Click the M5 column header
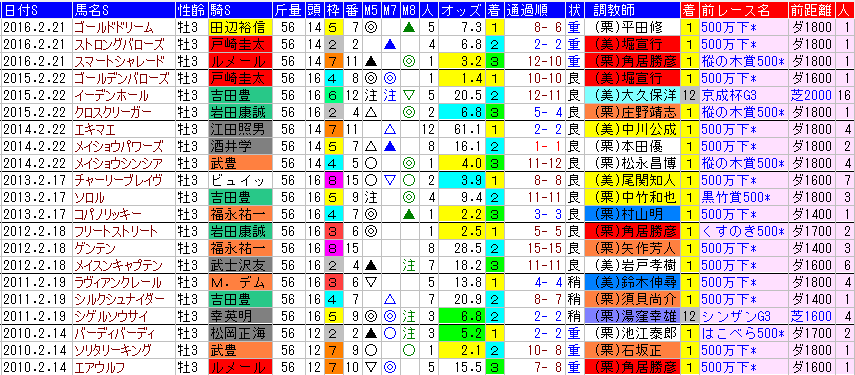The image size is (855, 375). pos(371,9)
